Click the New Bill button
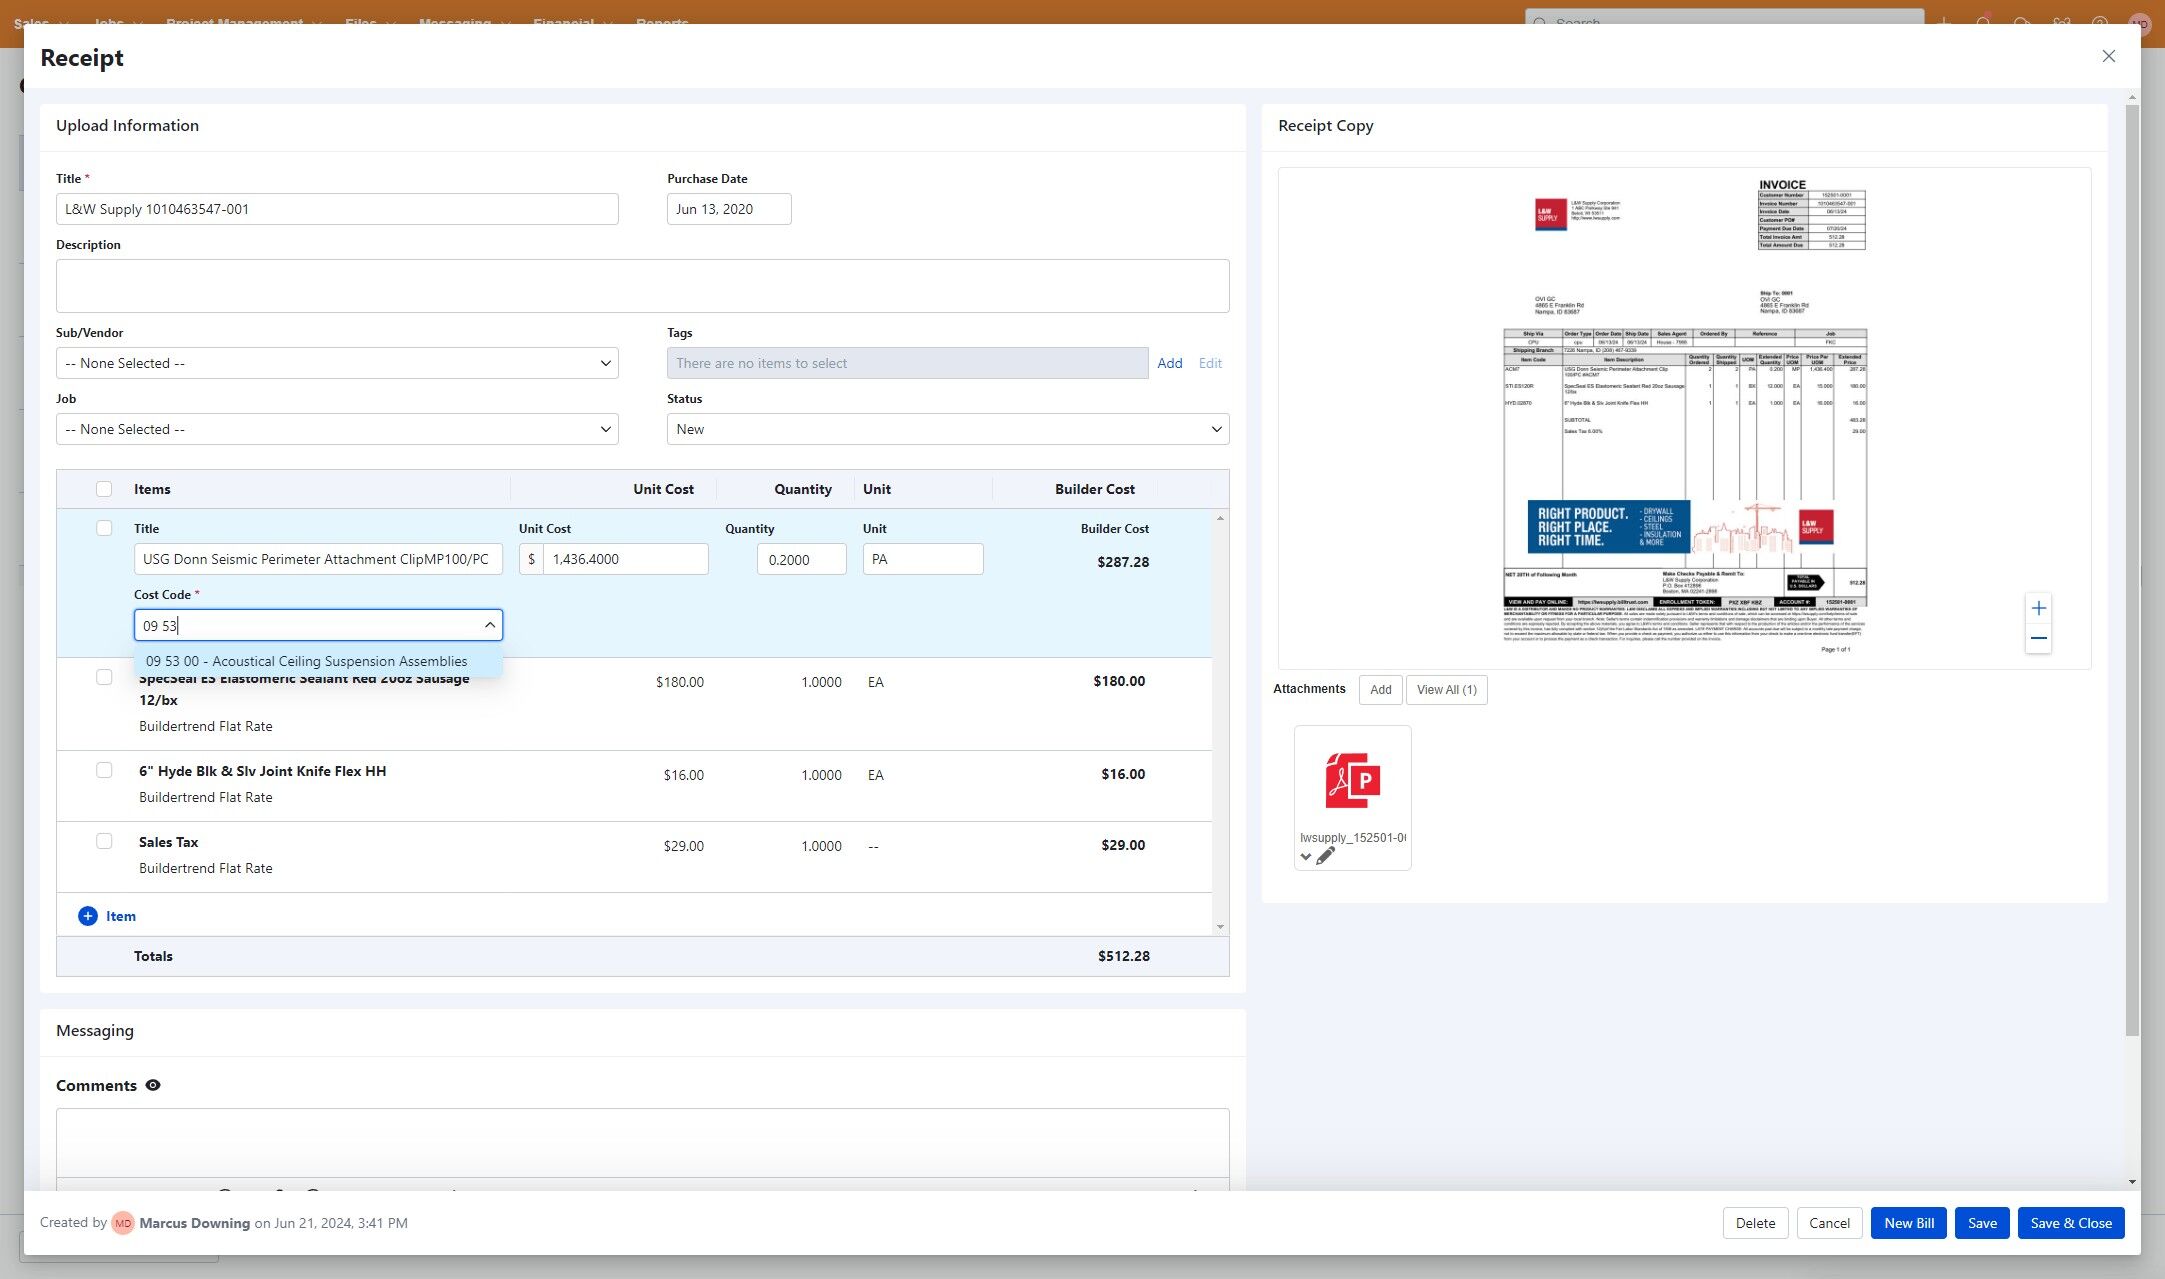 (x=1908, y=1223)
